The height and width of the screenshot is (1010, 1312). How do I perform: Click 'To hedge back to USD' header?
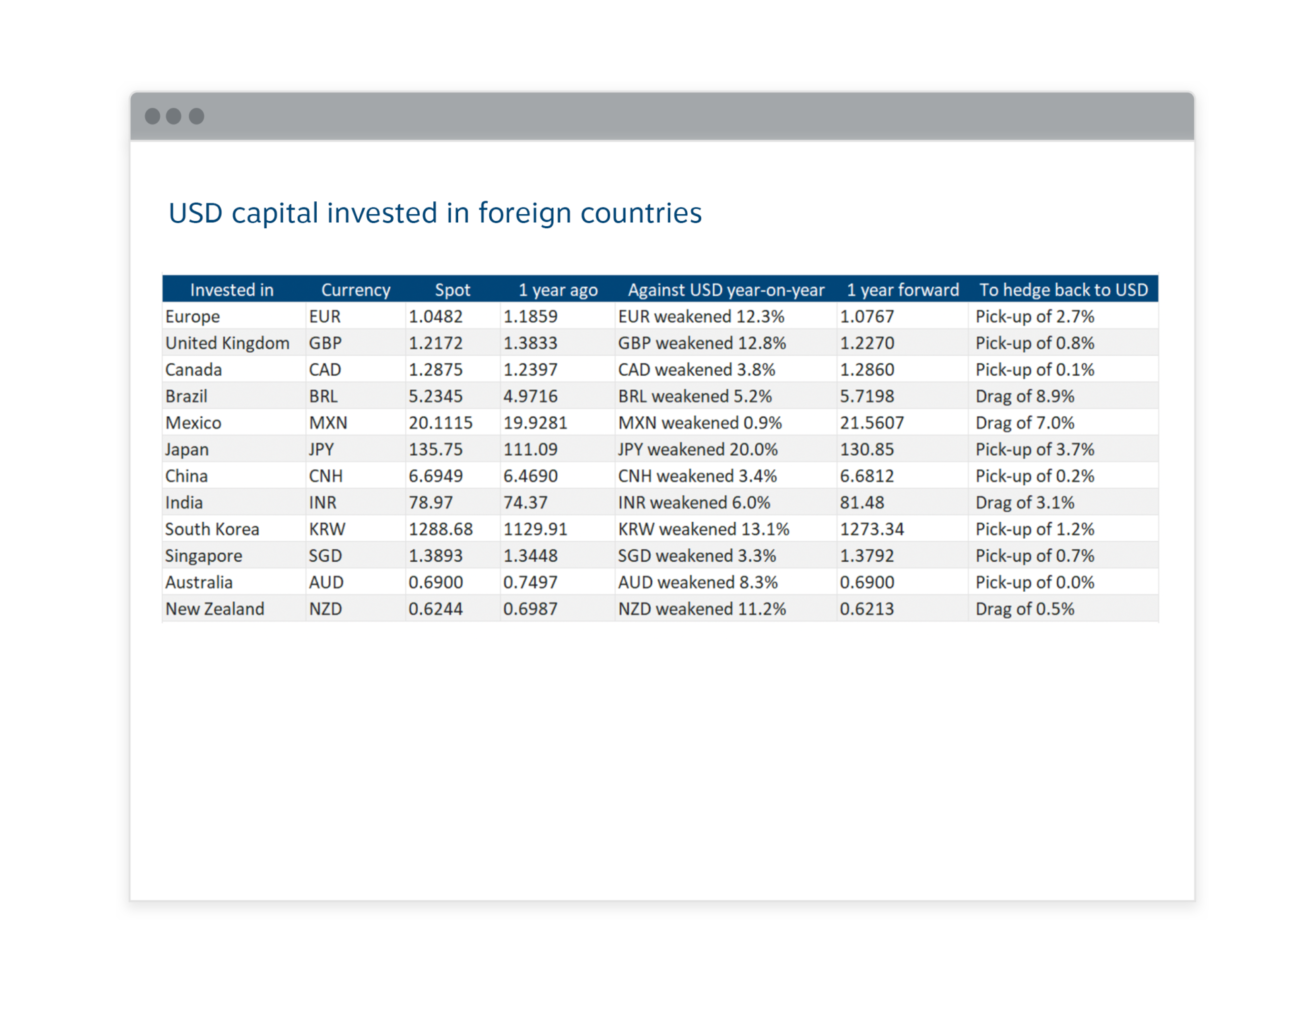pos(1063,290)
